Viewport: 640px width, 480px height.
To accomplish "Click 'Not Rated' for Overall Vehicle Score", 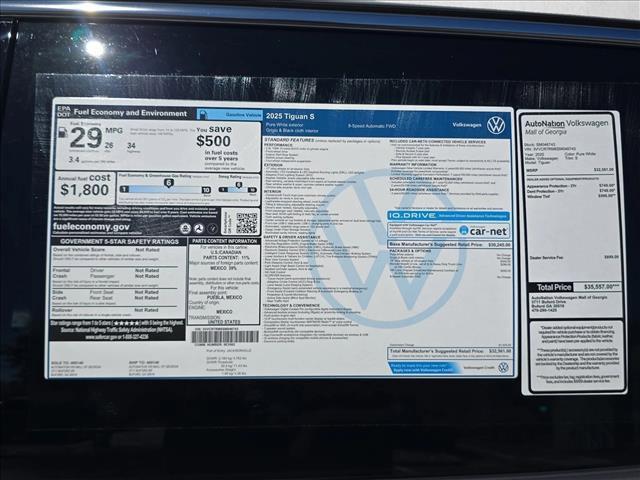I will click(147, 249).
